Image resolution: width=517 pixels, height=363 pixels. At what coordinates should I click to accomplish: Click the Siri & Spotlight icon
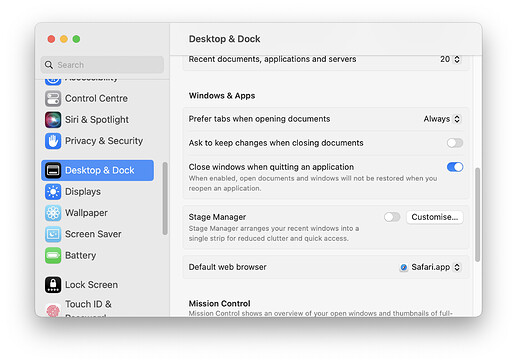coord(53,120)
